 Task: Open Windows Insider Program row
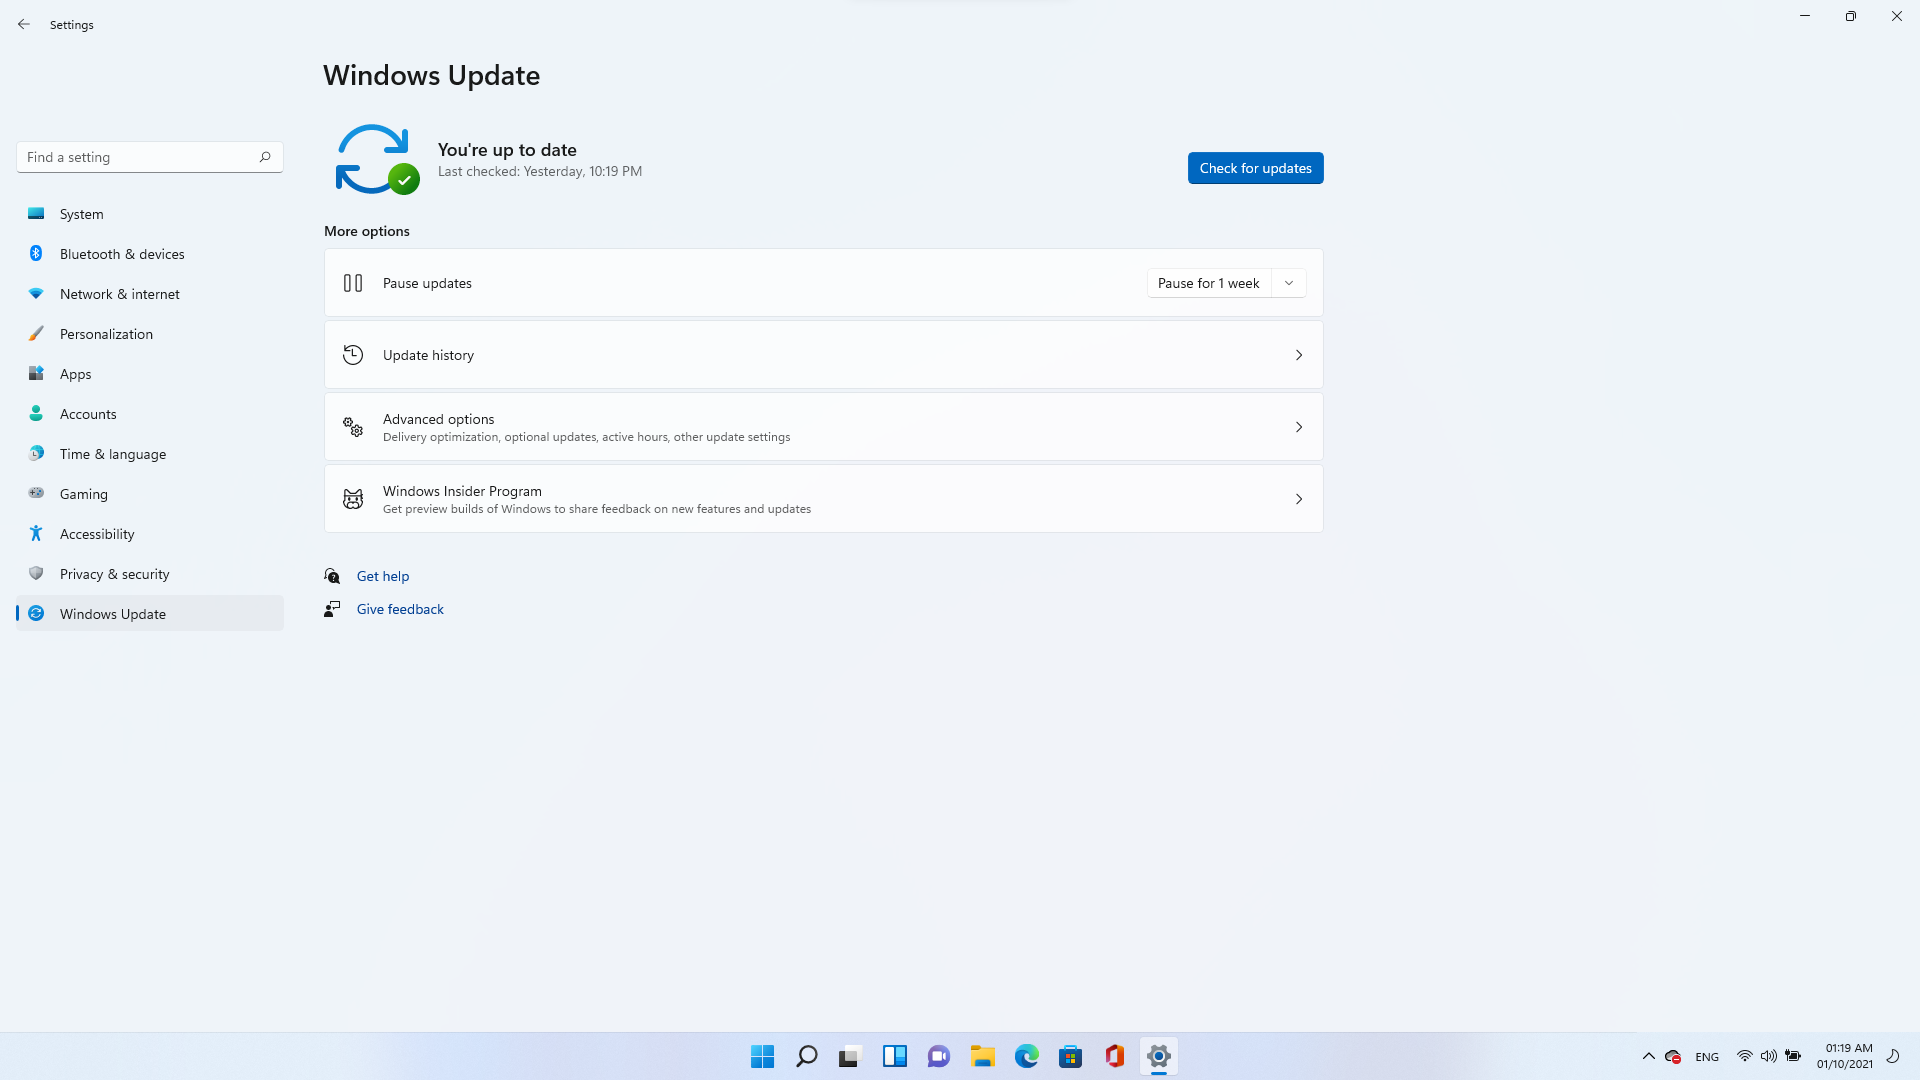click(823, 499)
